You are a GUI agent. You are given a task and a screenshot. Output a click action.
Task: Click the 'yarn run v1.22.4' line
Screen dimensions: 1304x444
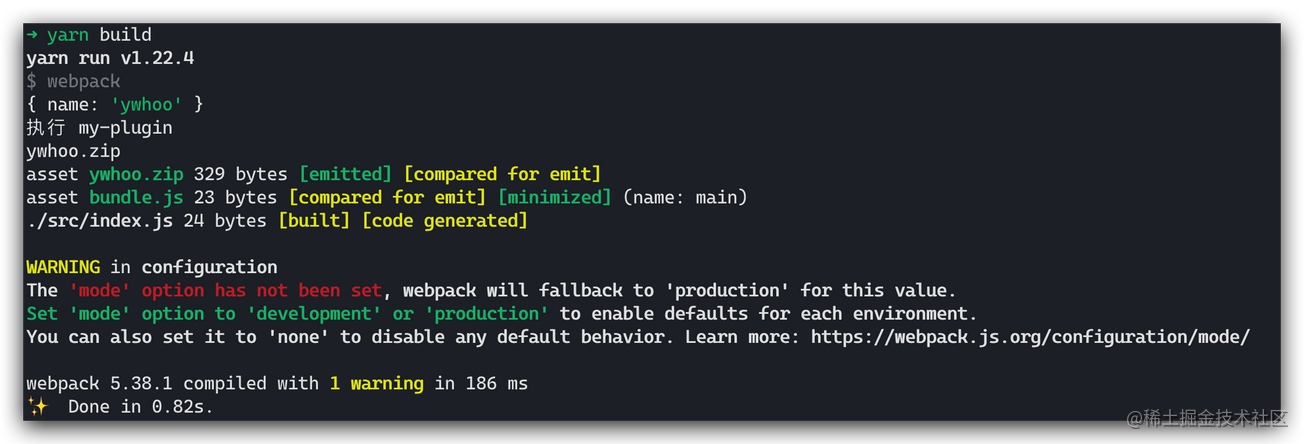click(110, 58)
